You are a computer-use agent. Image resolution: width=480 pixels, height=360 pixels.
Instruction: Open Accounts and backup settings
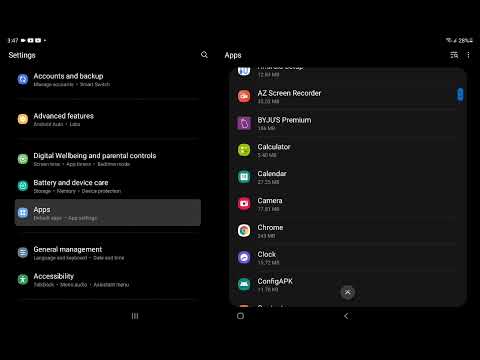click(108, 79)
